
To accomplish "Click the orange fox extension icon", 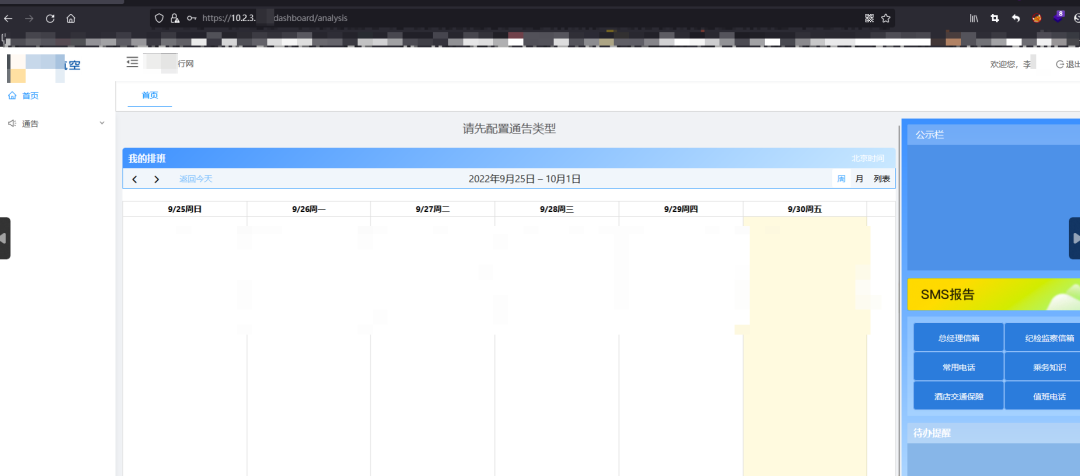I will [1036, 19].
